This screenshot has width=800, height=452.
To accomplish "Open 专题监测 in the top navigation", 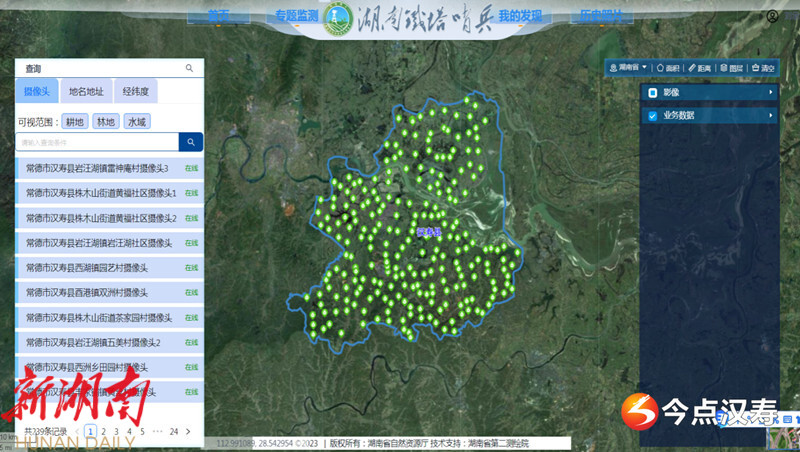I will [294, 16].
